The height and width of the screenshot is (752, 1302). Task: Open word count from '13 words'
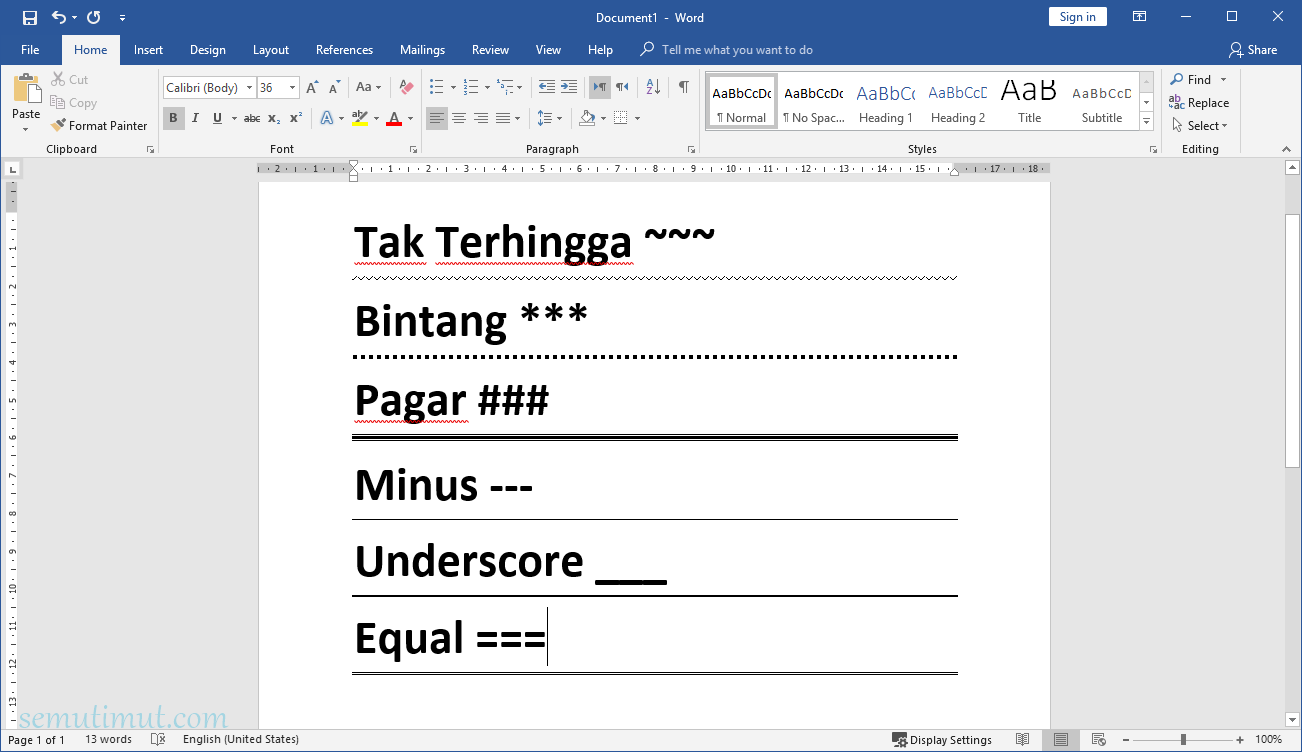tap(108, 740)
